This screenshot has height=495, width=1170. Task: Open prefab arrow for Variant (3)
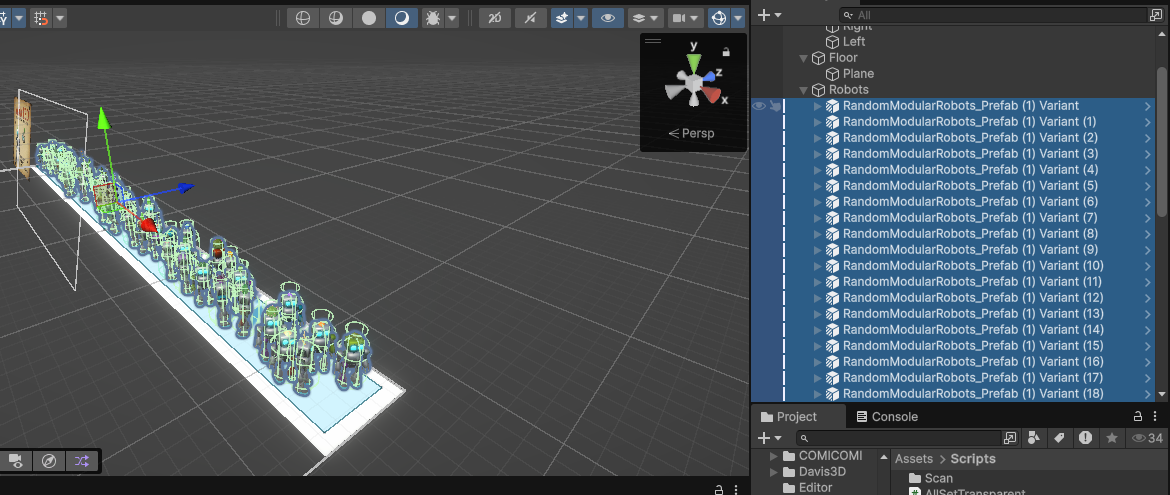tap(1148, 154)
